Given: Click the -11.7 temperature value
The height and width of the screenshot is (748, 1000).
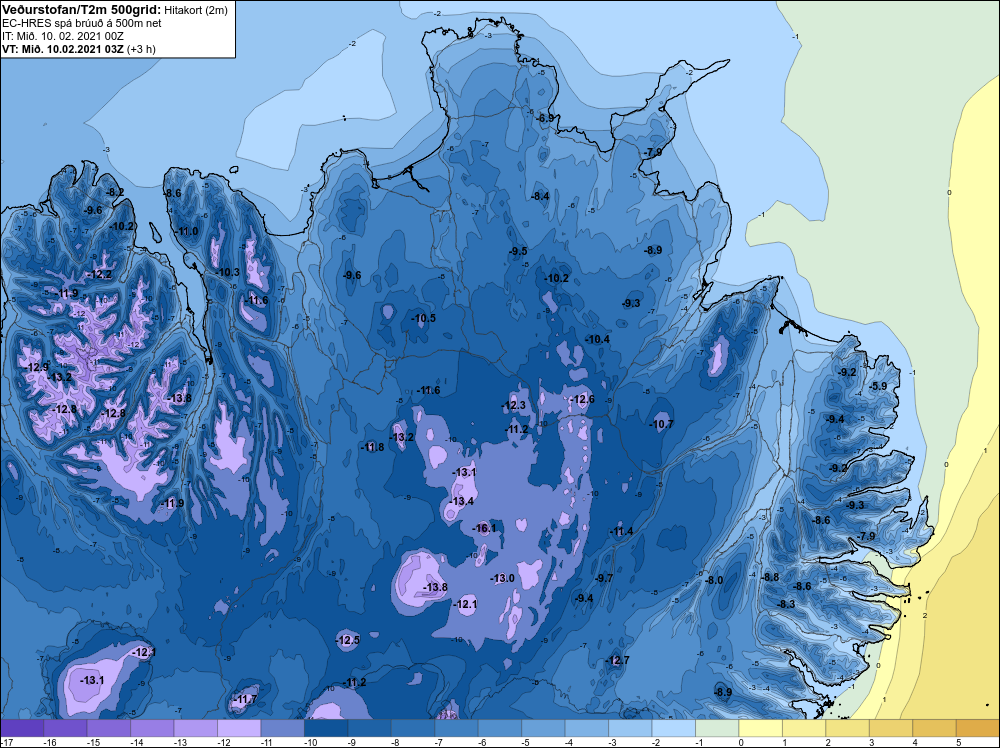Looking at the screenshot, I should (245, 700).
